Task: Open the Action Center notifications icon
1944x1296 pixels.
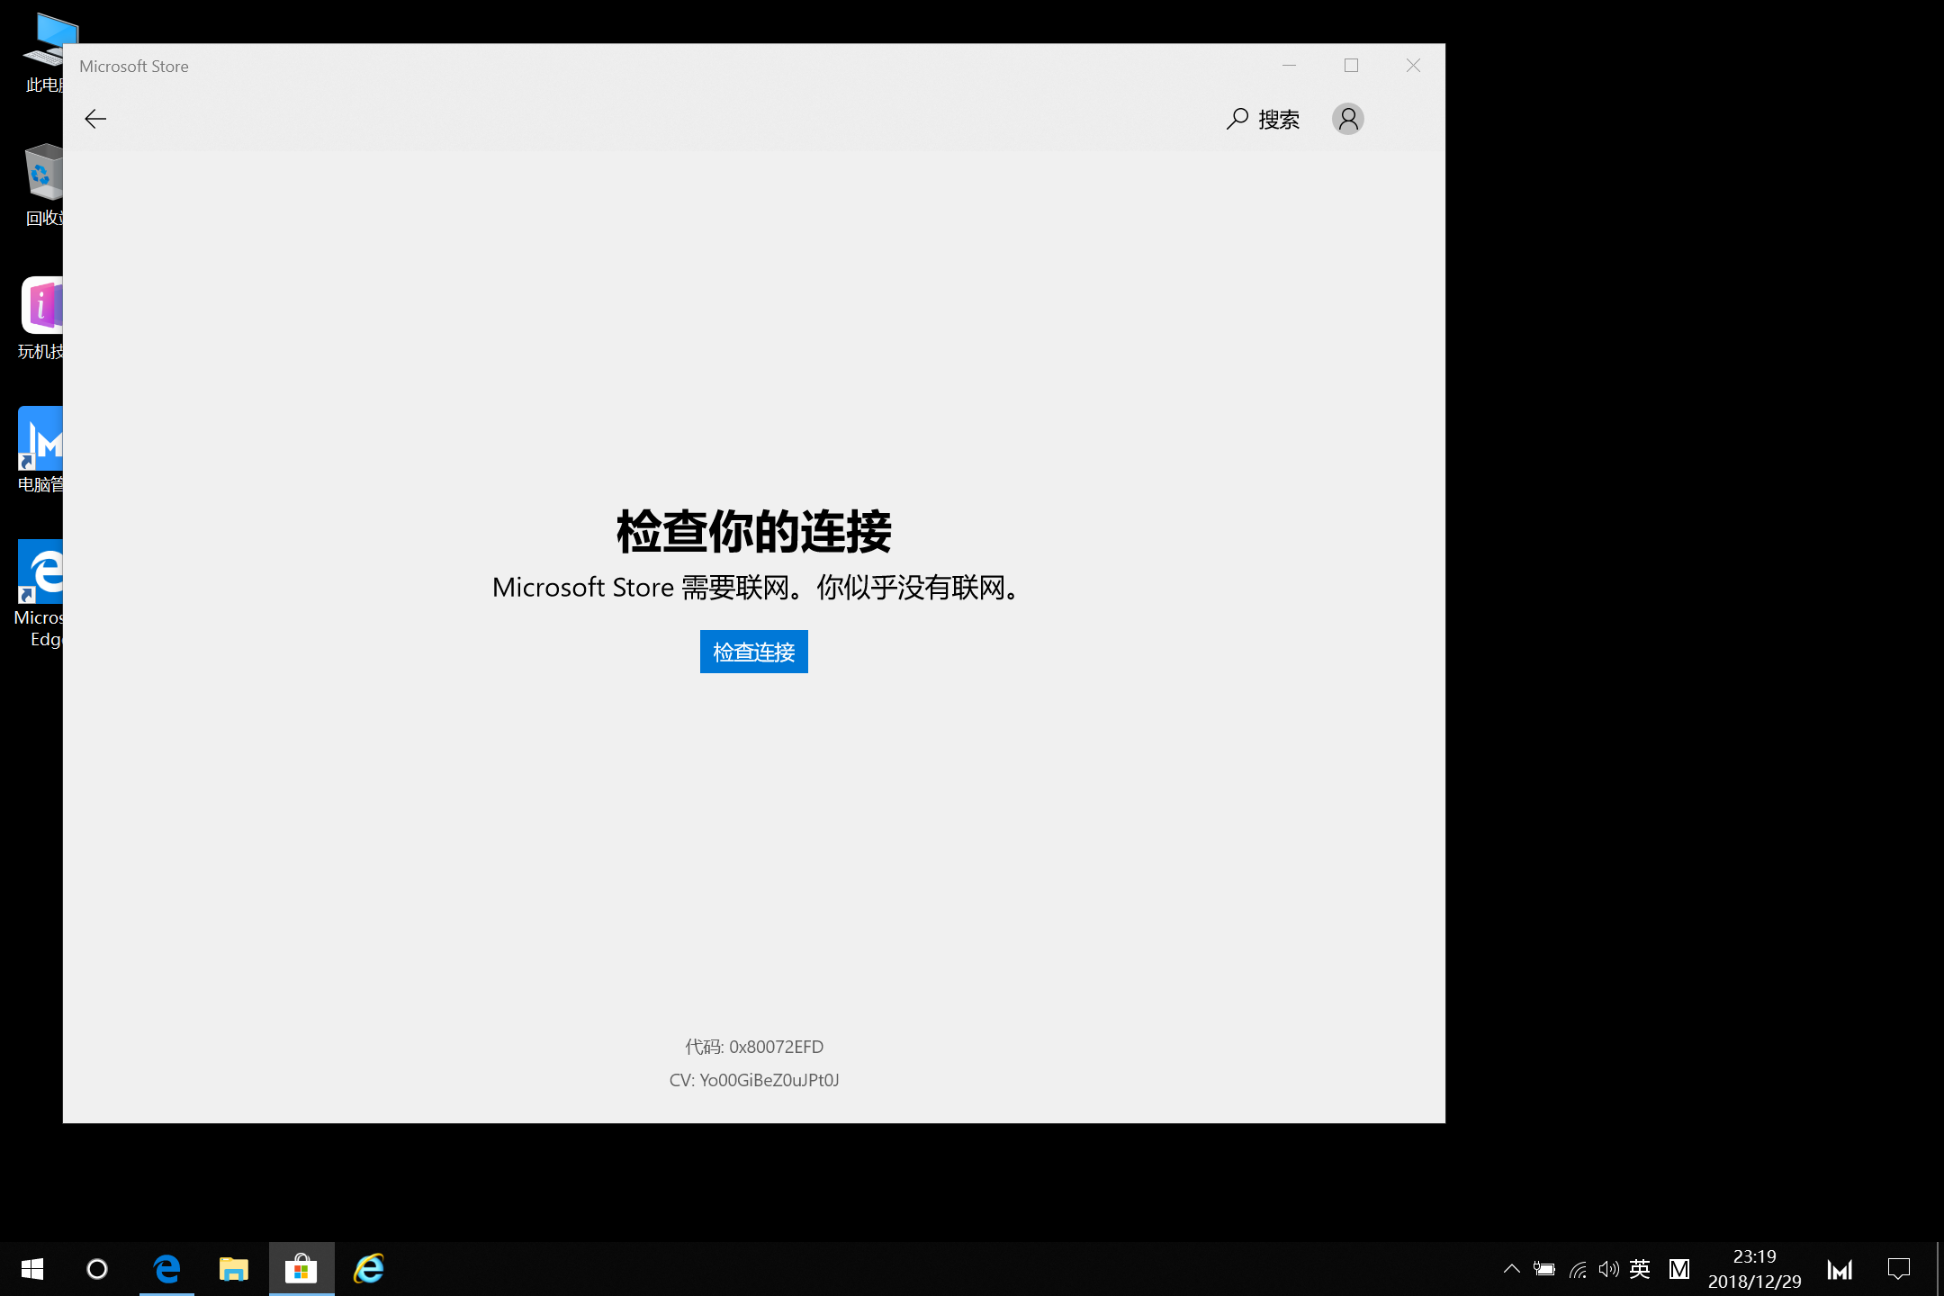Action: click(x=1898, y=1269)
